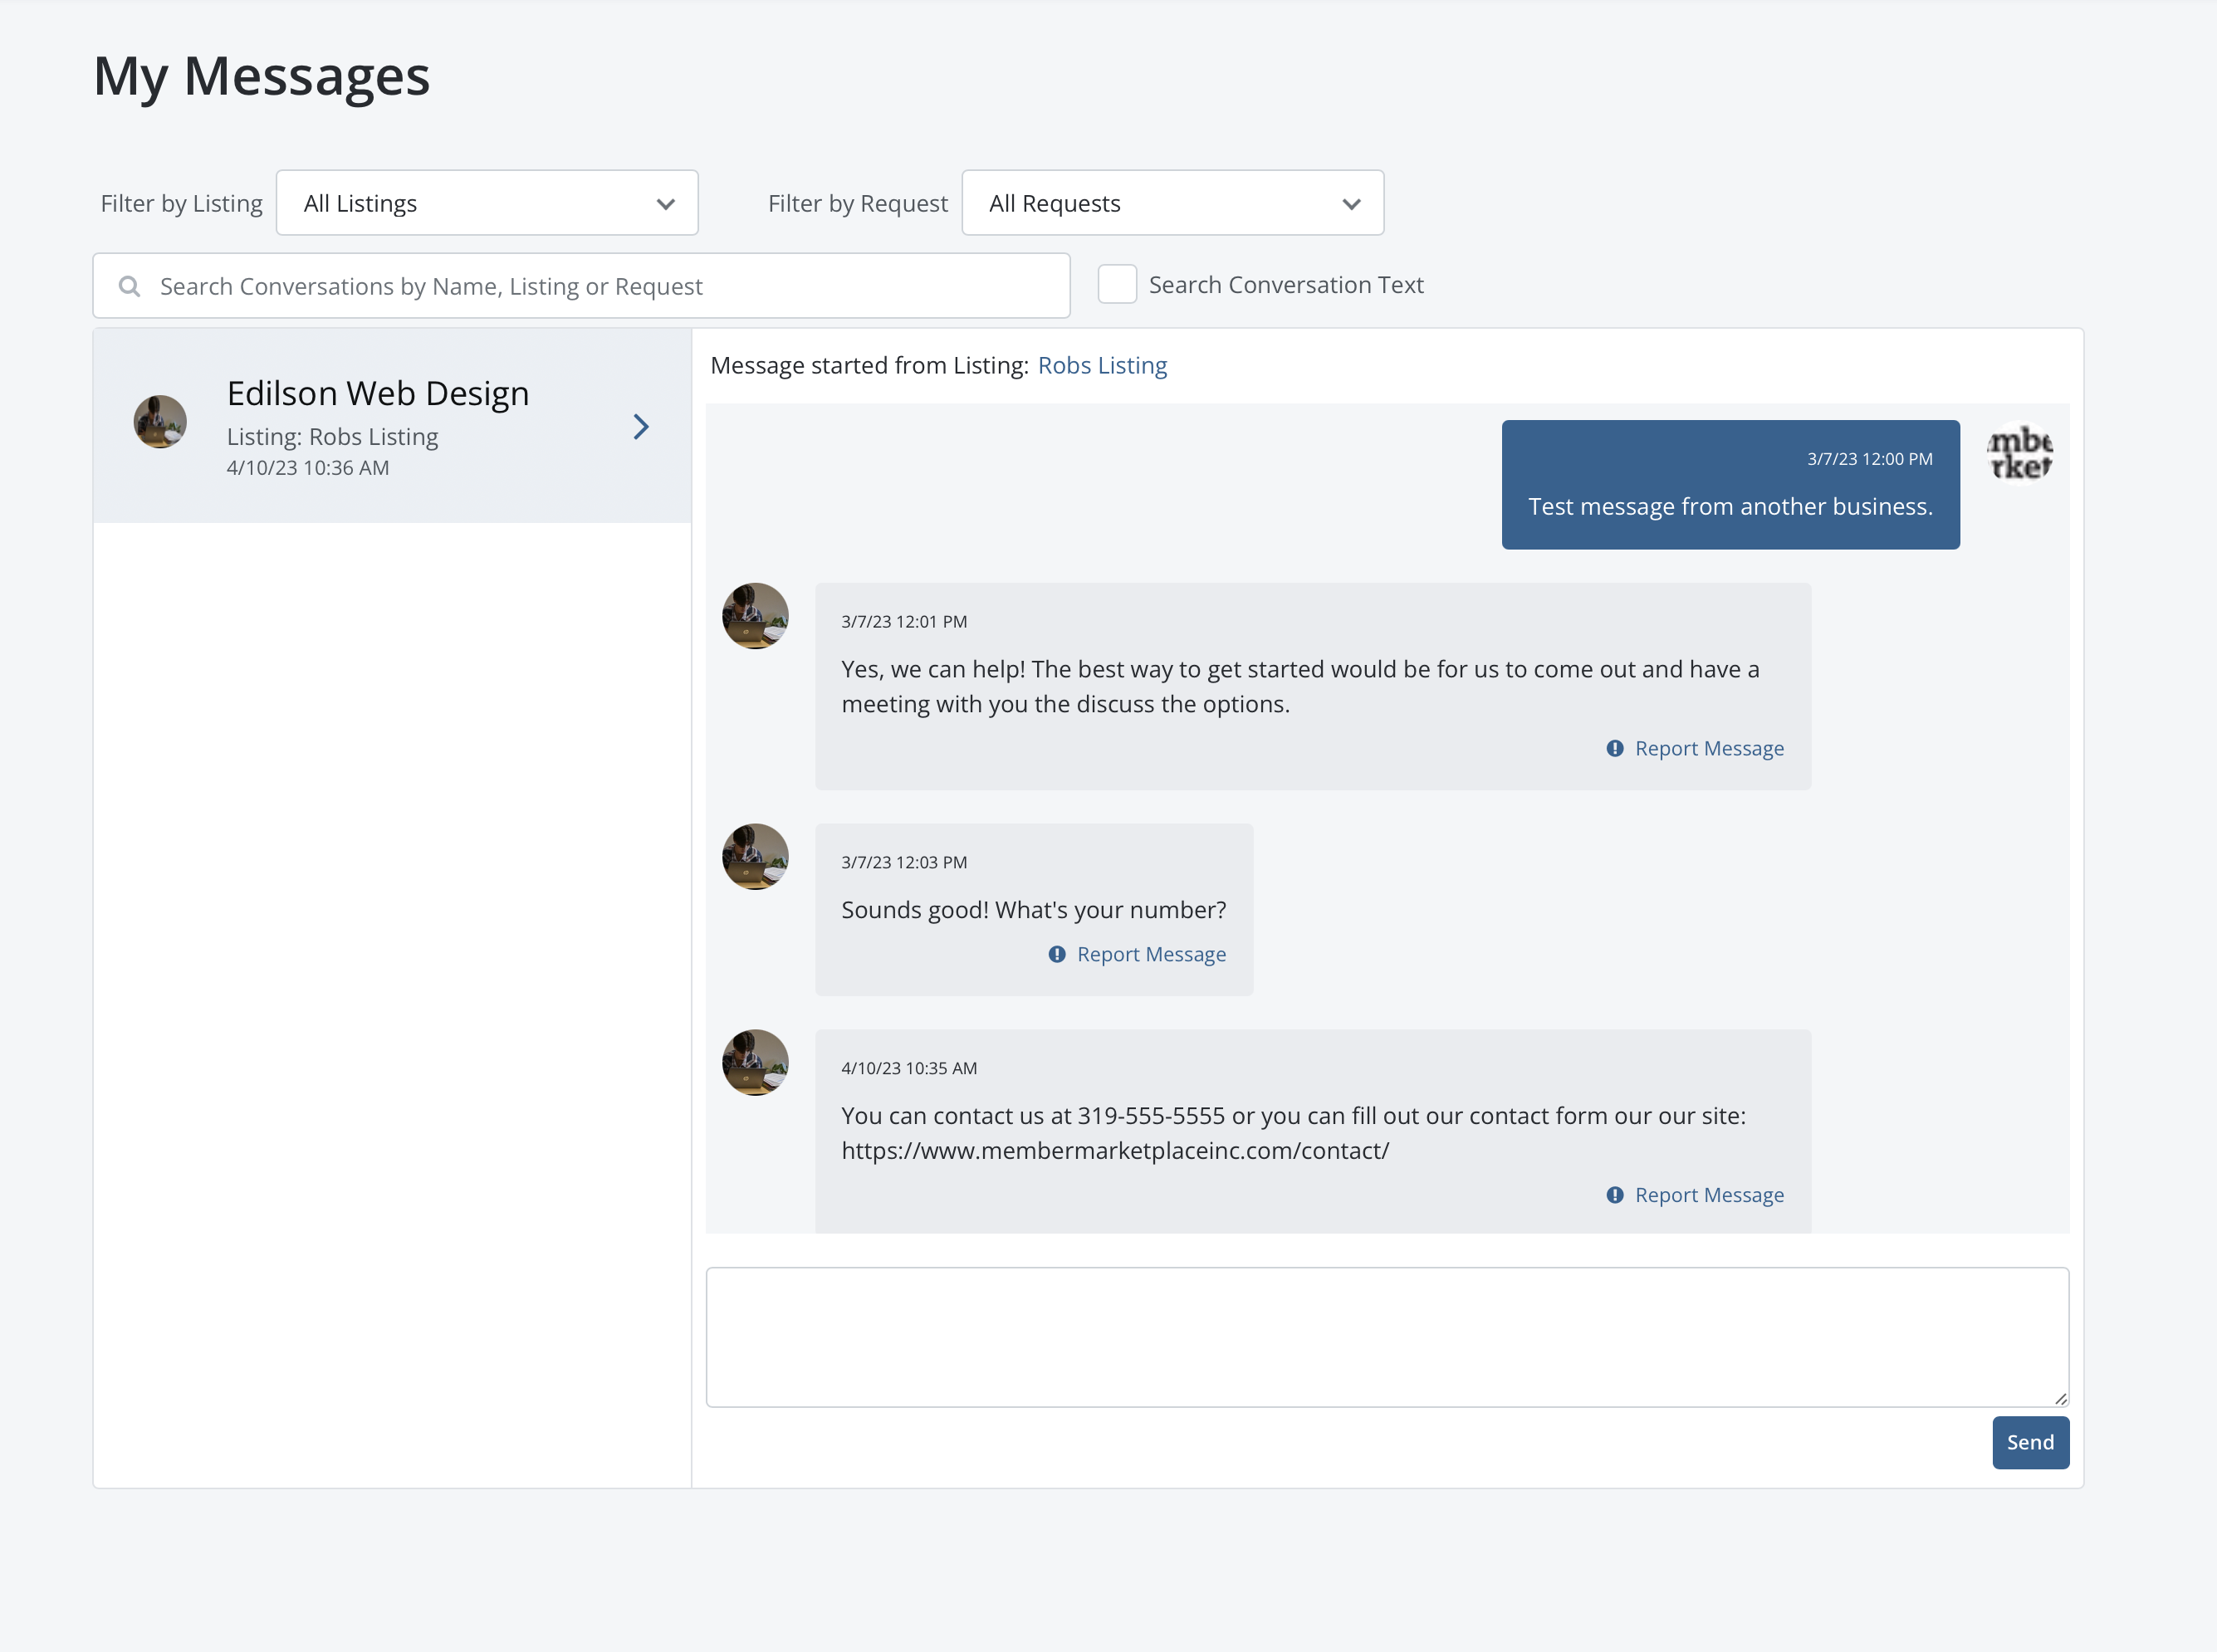Click the '3/7/23 12:00 PM' timestamp
This screenshot has height=1652, width=2217.
point(1869,459)
